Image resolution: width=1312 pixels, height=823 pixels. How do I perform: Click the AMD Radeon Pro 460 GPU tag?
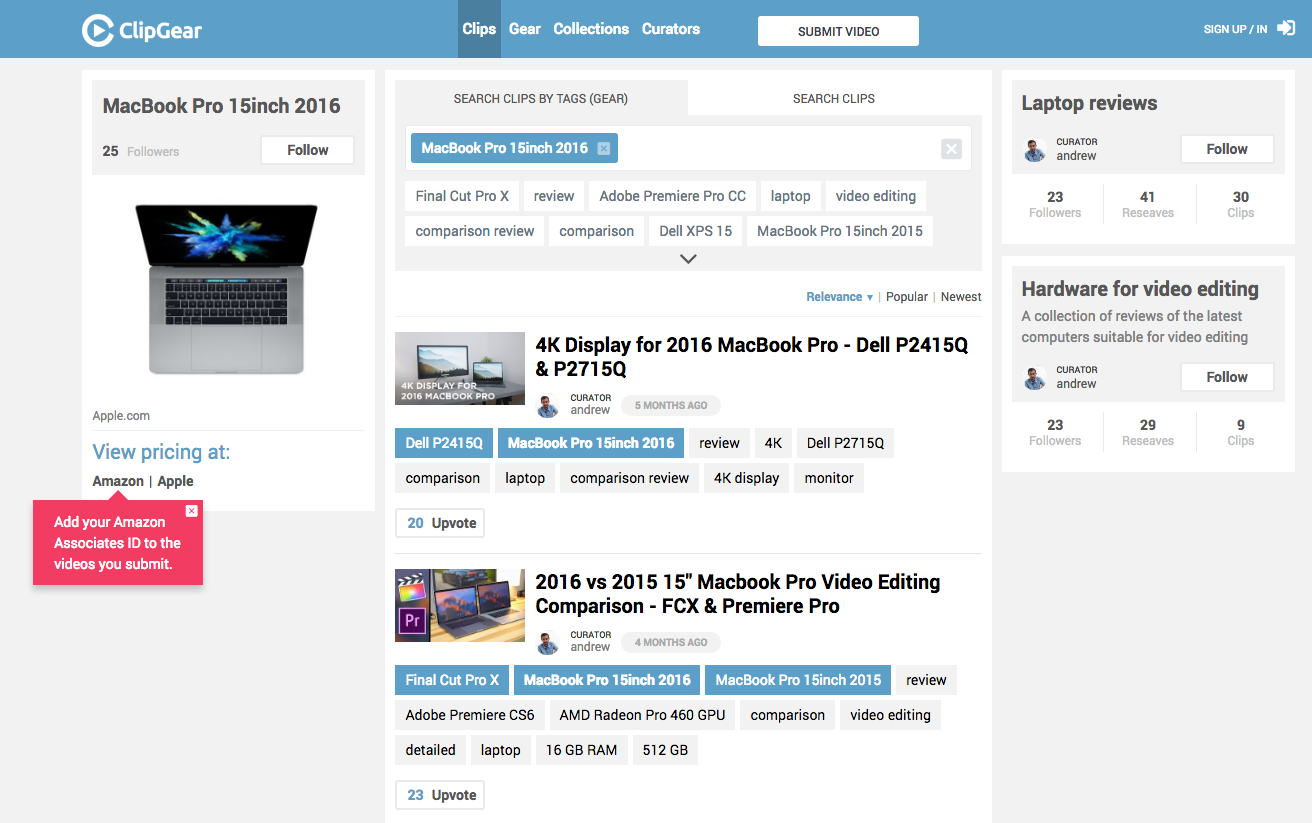click(642, 715)
